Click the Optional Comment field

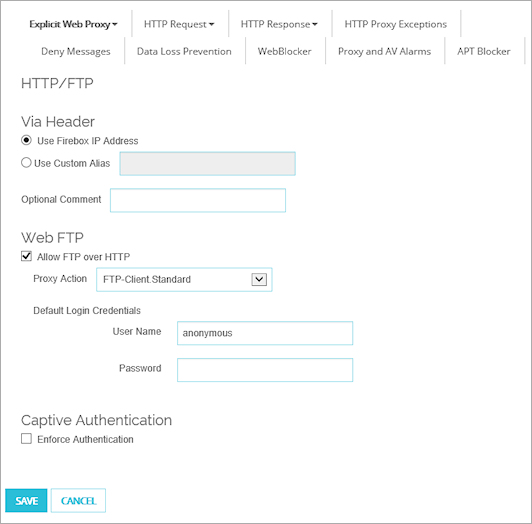coord(198,200)
